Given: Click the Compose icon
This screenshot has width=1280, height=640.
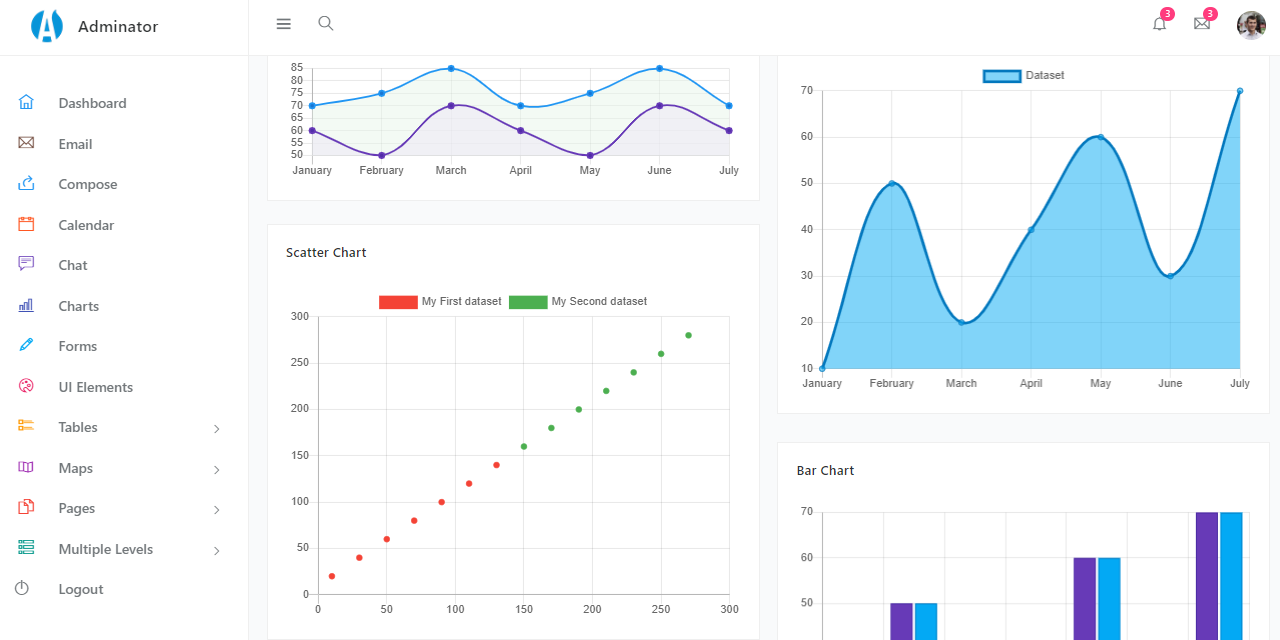Looking at the screenshot, I should 25,183.
